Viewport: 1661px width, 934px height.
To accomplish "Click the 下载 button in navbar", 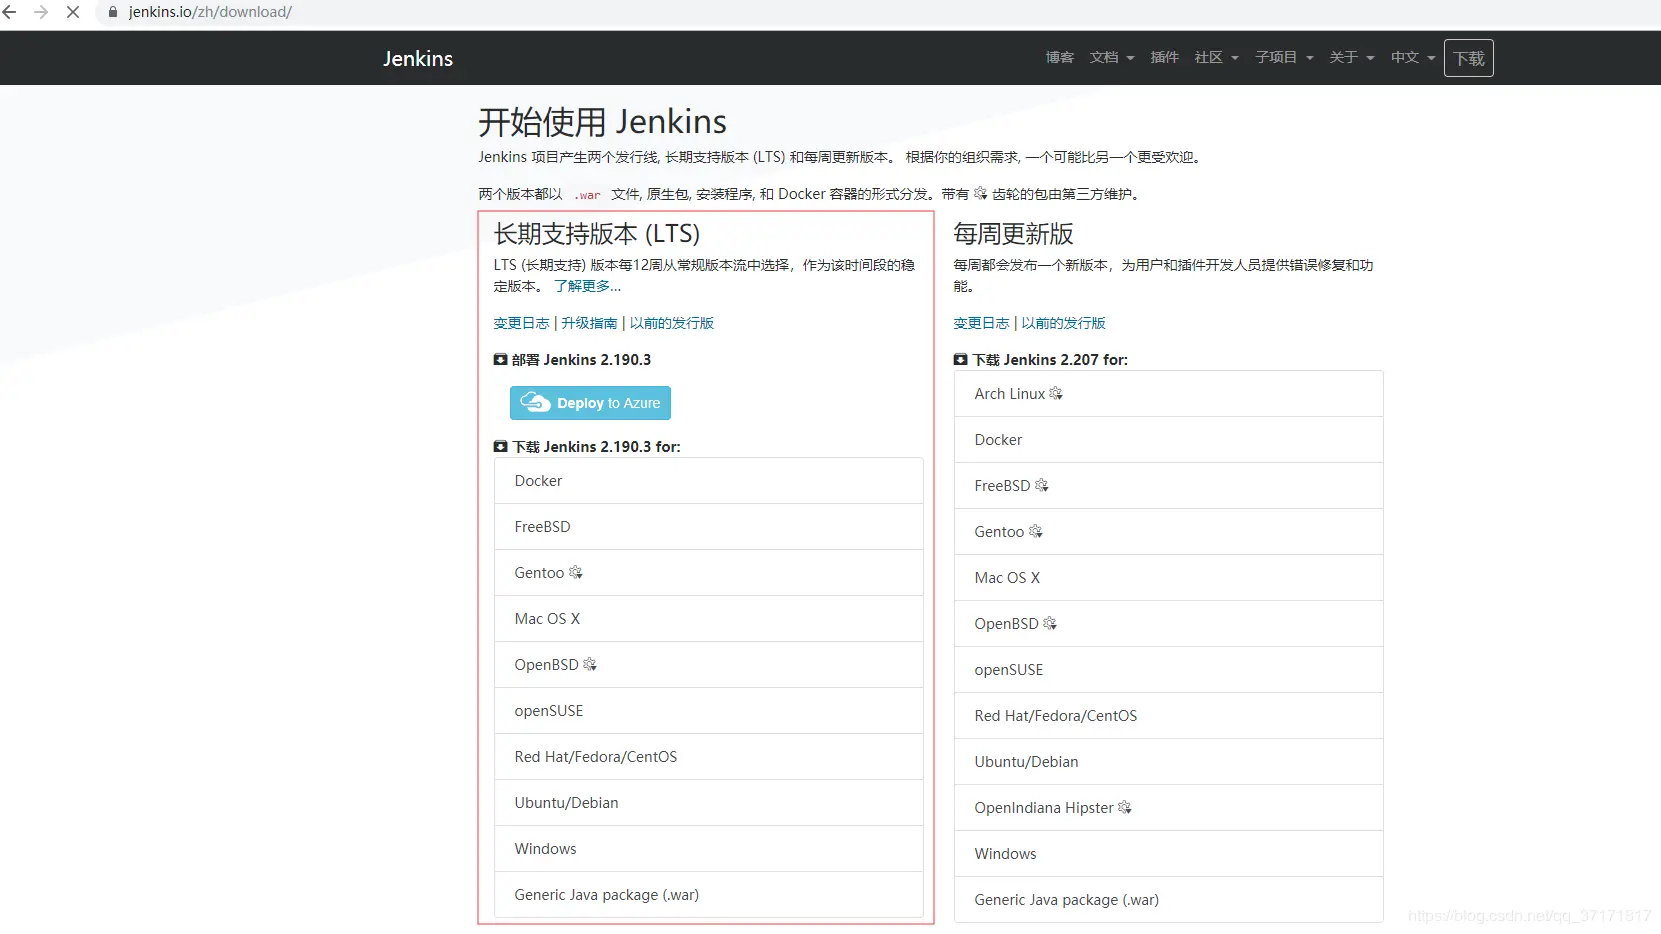I will [x=1469, y=58].
